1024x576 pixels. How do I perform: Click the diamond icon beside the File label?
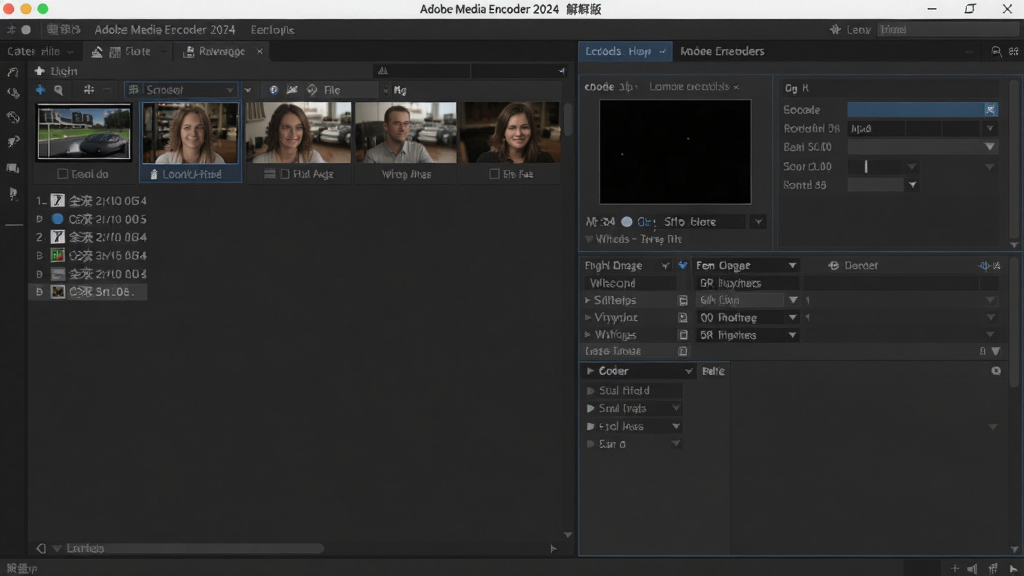pyautogui.click(x=312, y=89)
